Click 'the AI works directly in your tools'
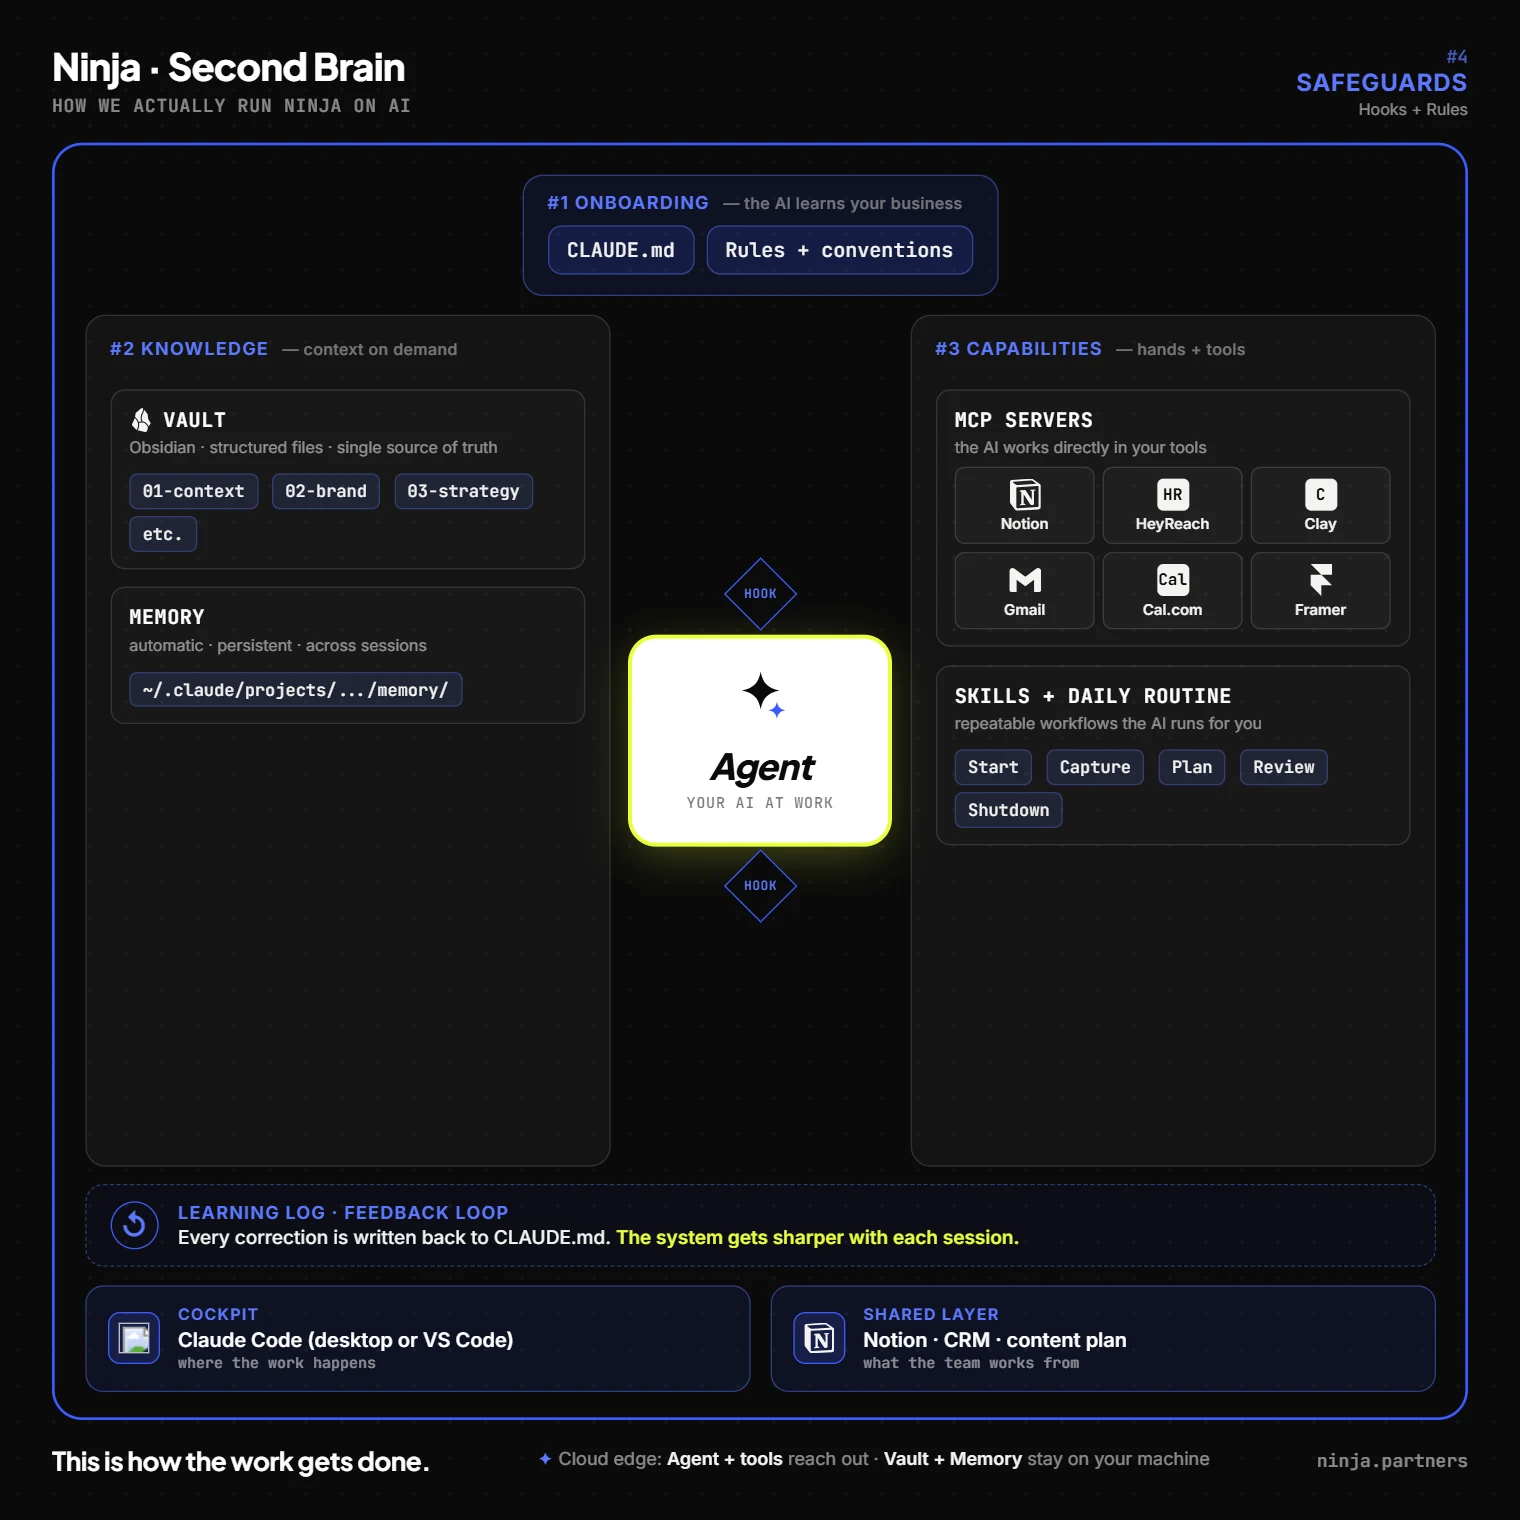The image size is (1520, 1520). point(1080,448)
